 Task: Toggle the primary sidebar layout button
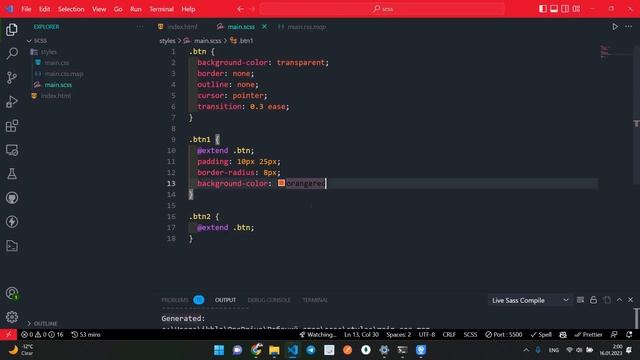[543, 9]
